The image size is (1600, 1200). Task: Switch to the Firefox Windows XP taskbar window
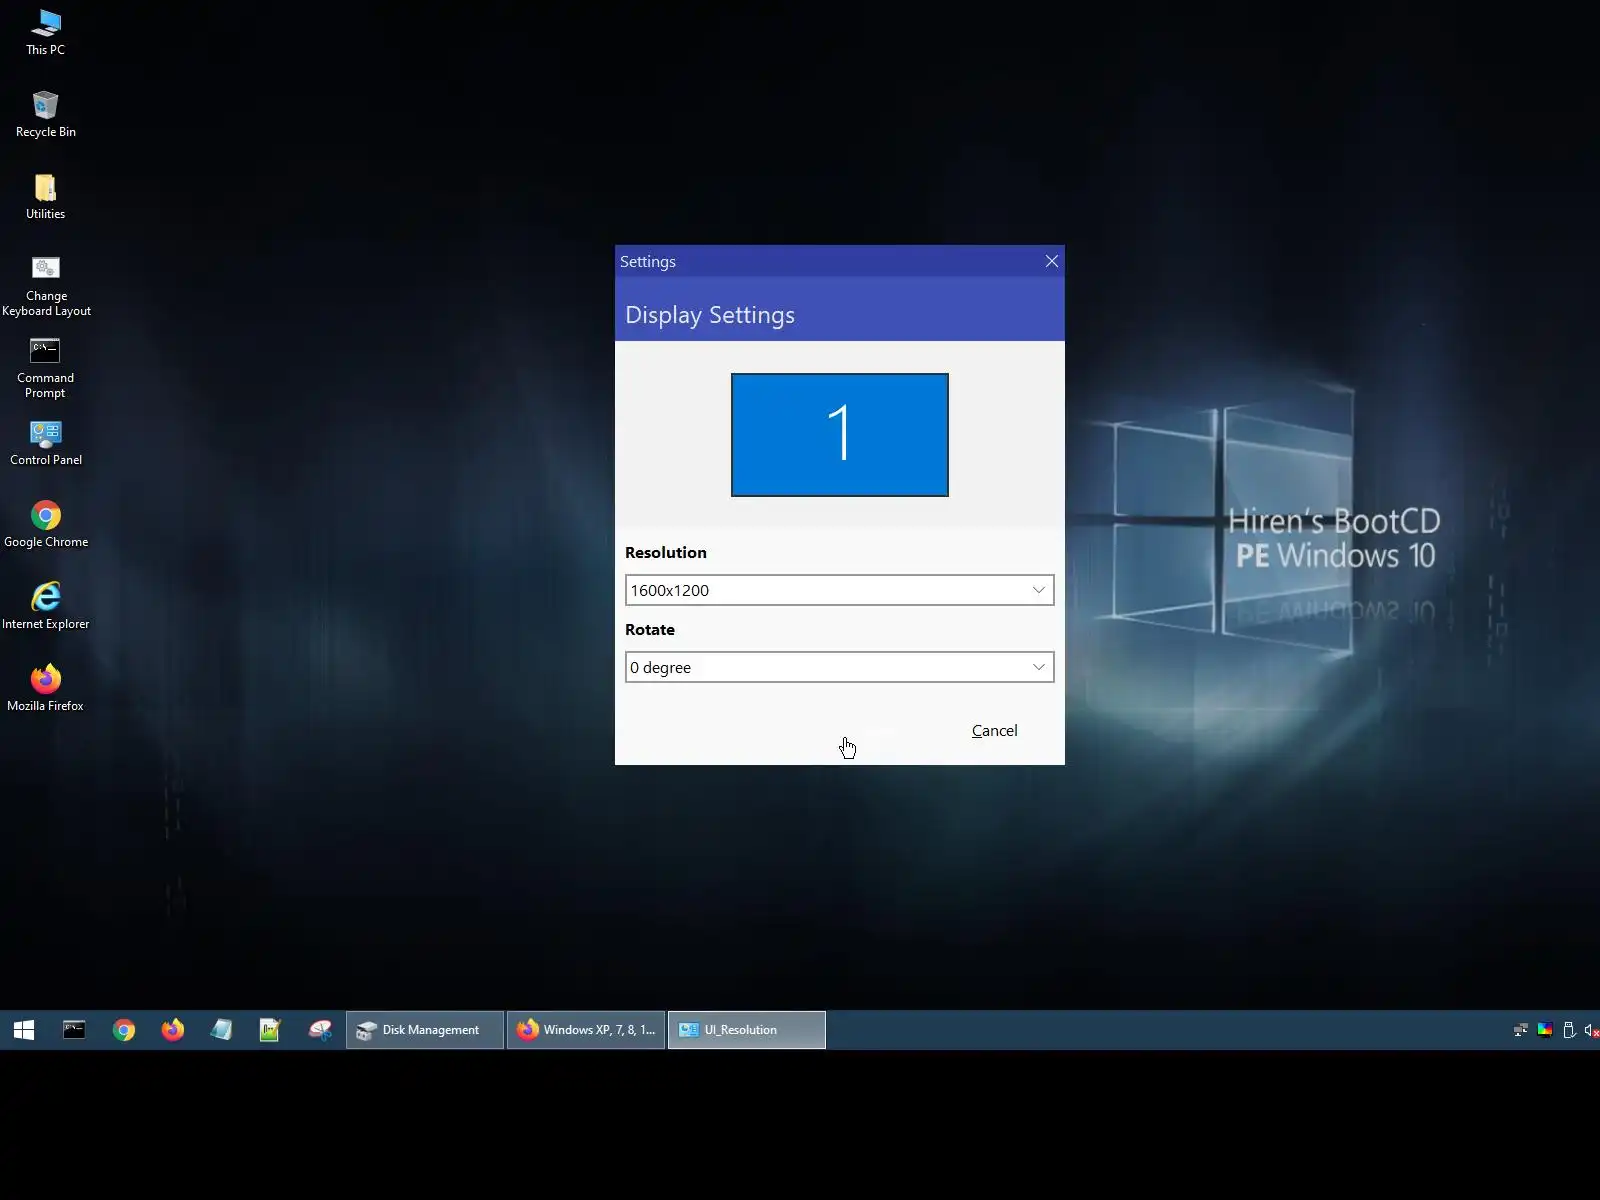pos(586,1030)
